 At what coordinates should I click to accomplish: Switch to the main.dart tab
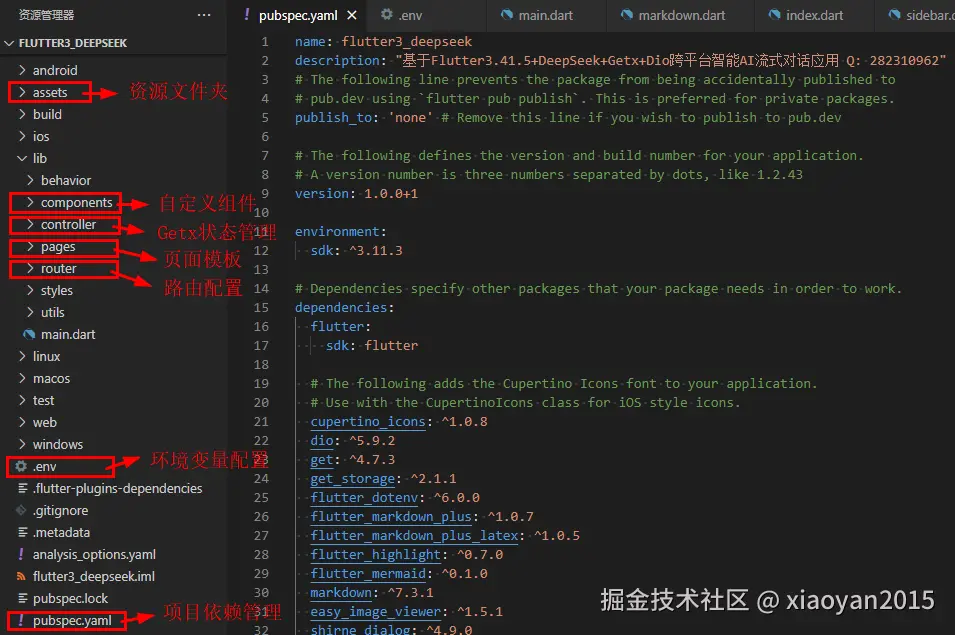click(546, 15)
